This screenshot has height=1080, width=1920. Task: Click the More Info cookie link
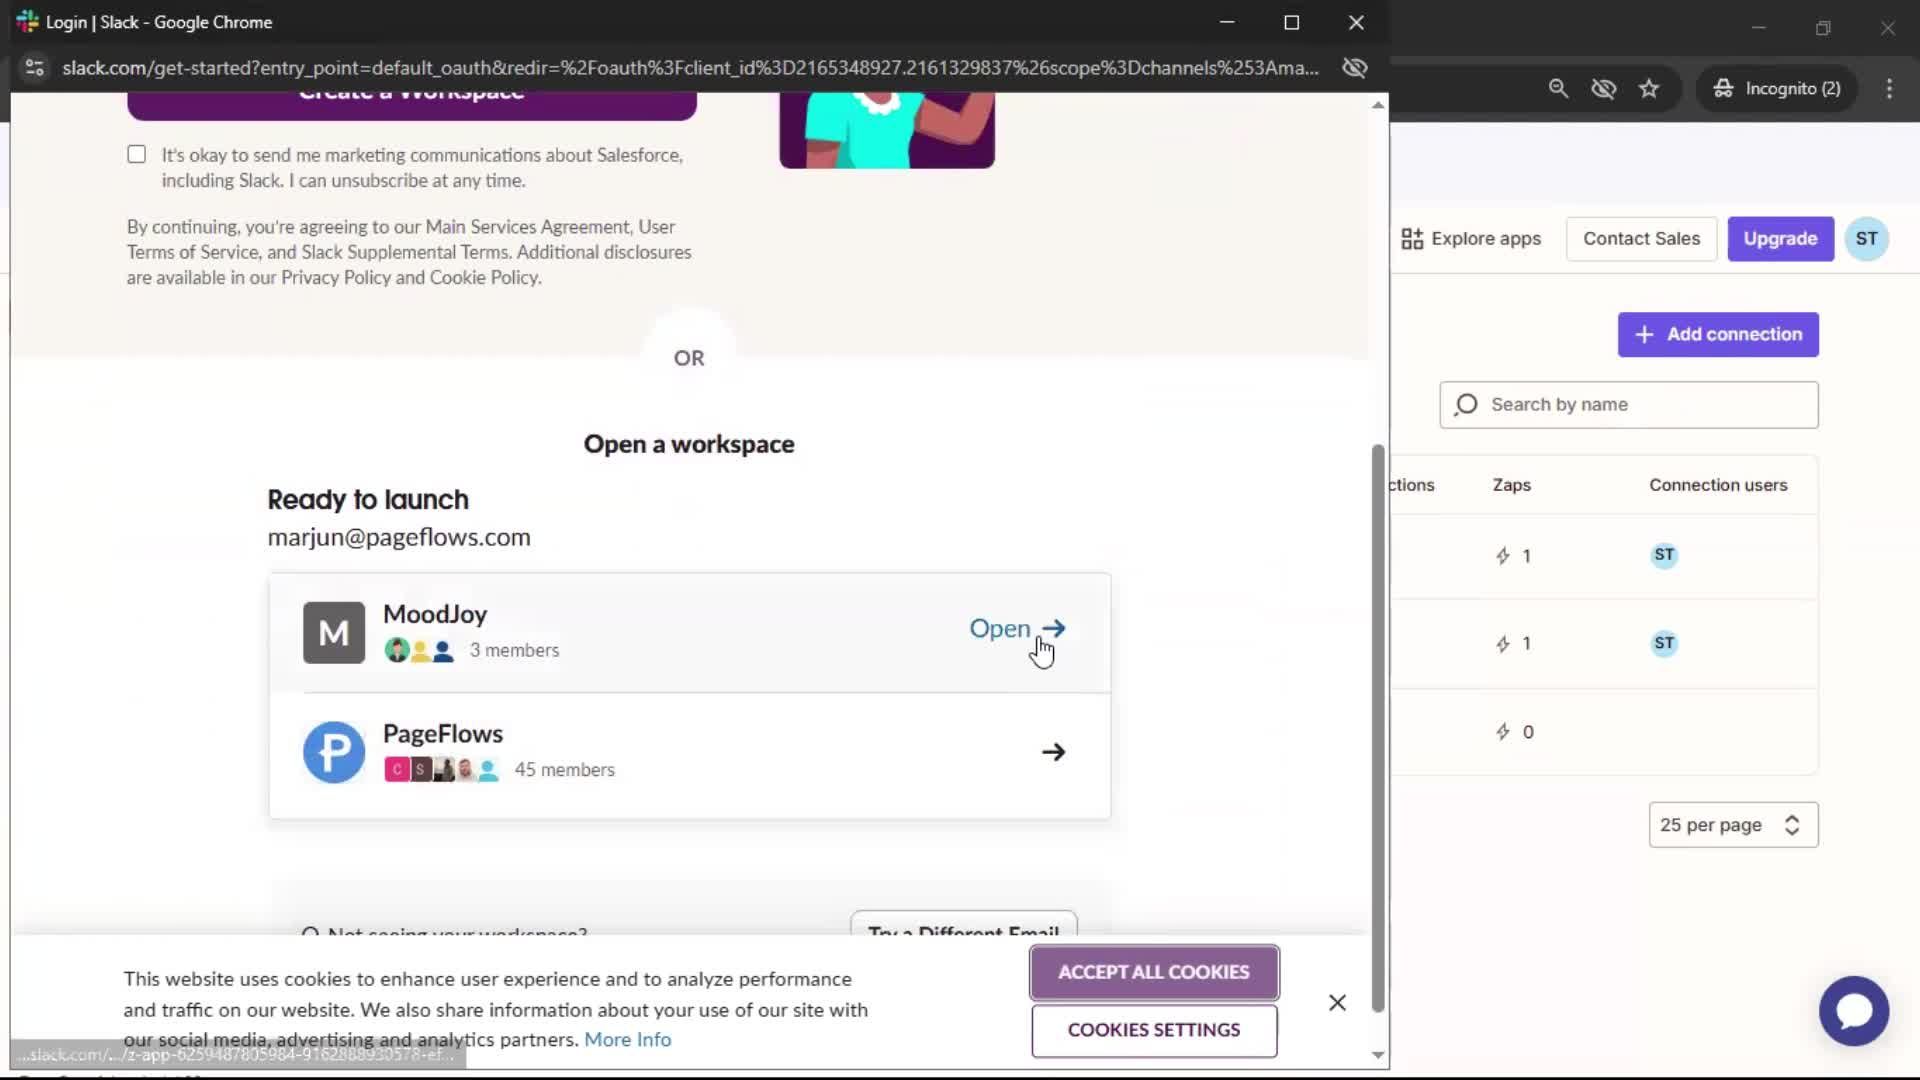(x=628, y=1040)
